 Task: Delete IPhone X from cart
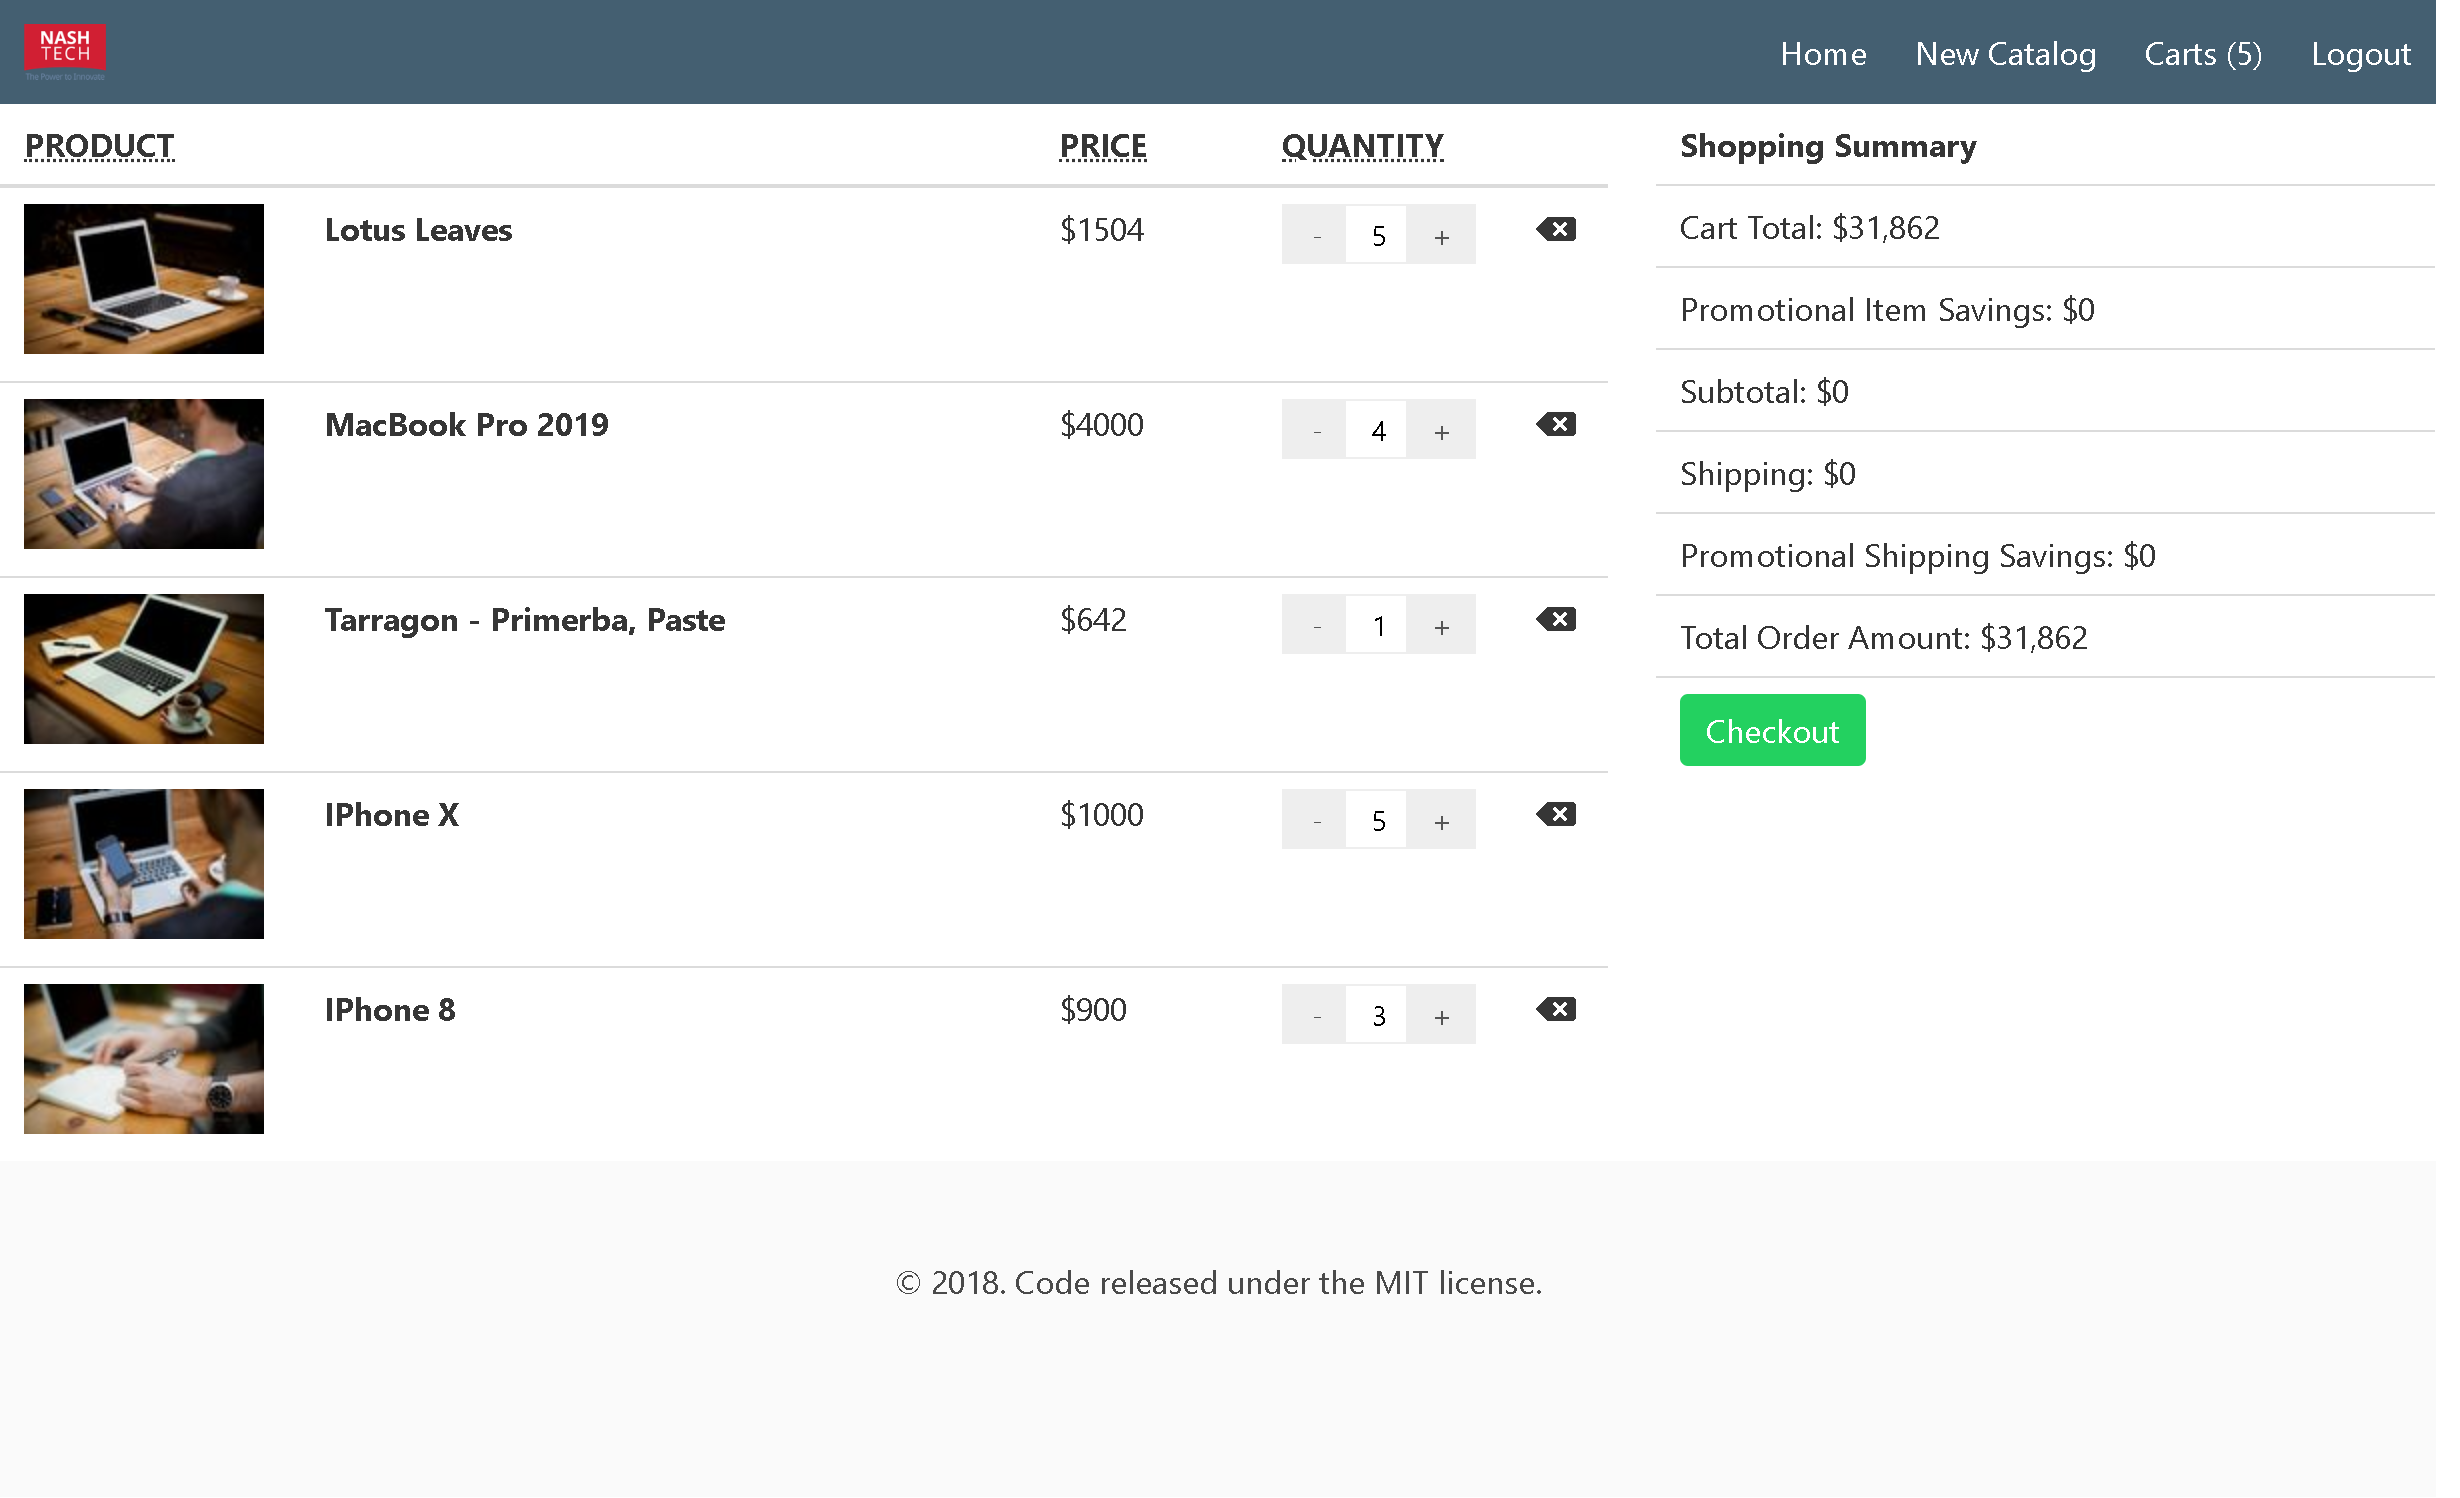click(1556, 815)
